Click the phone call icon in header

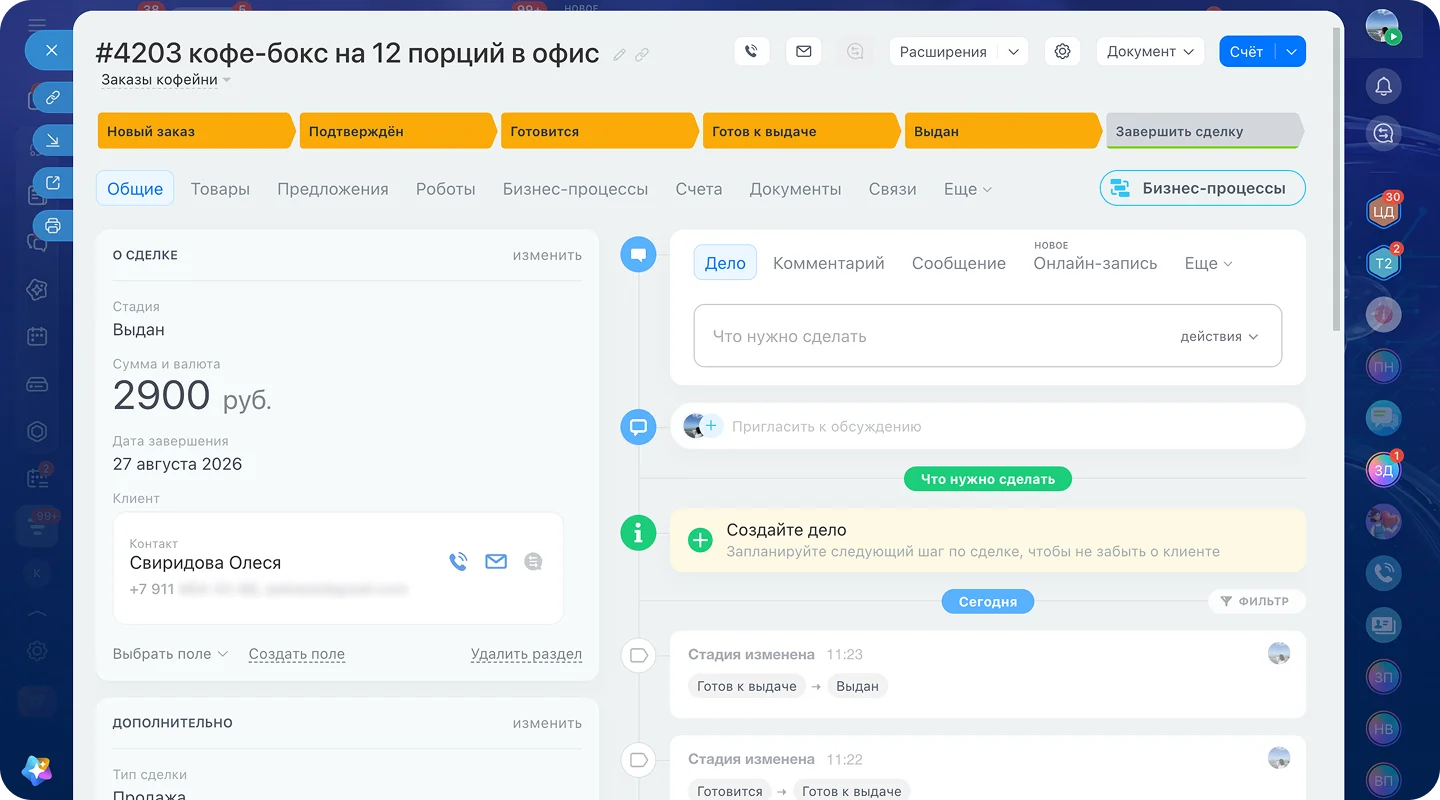[x=751, y=51]
